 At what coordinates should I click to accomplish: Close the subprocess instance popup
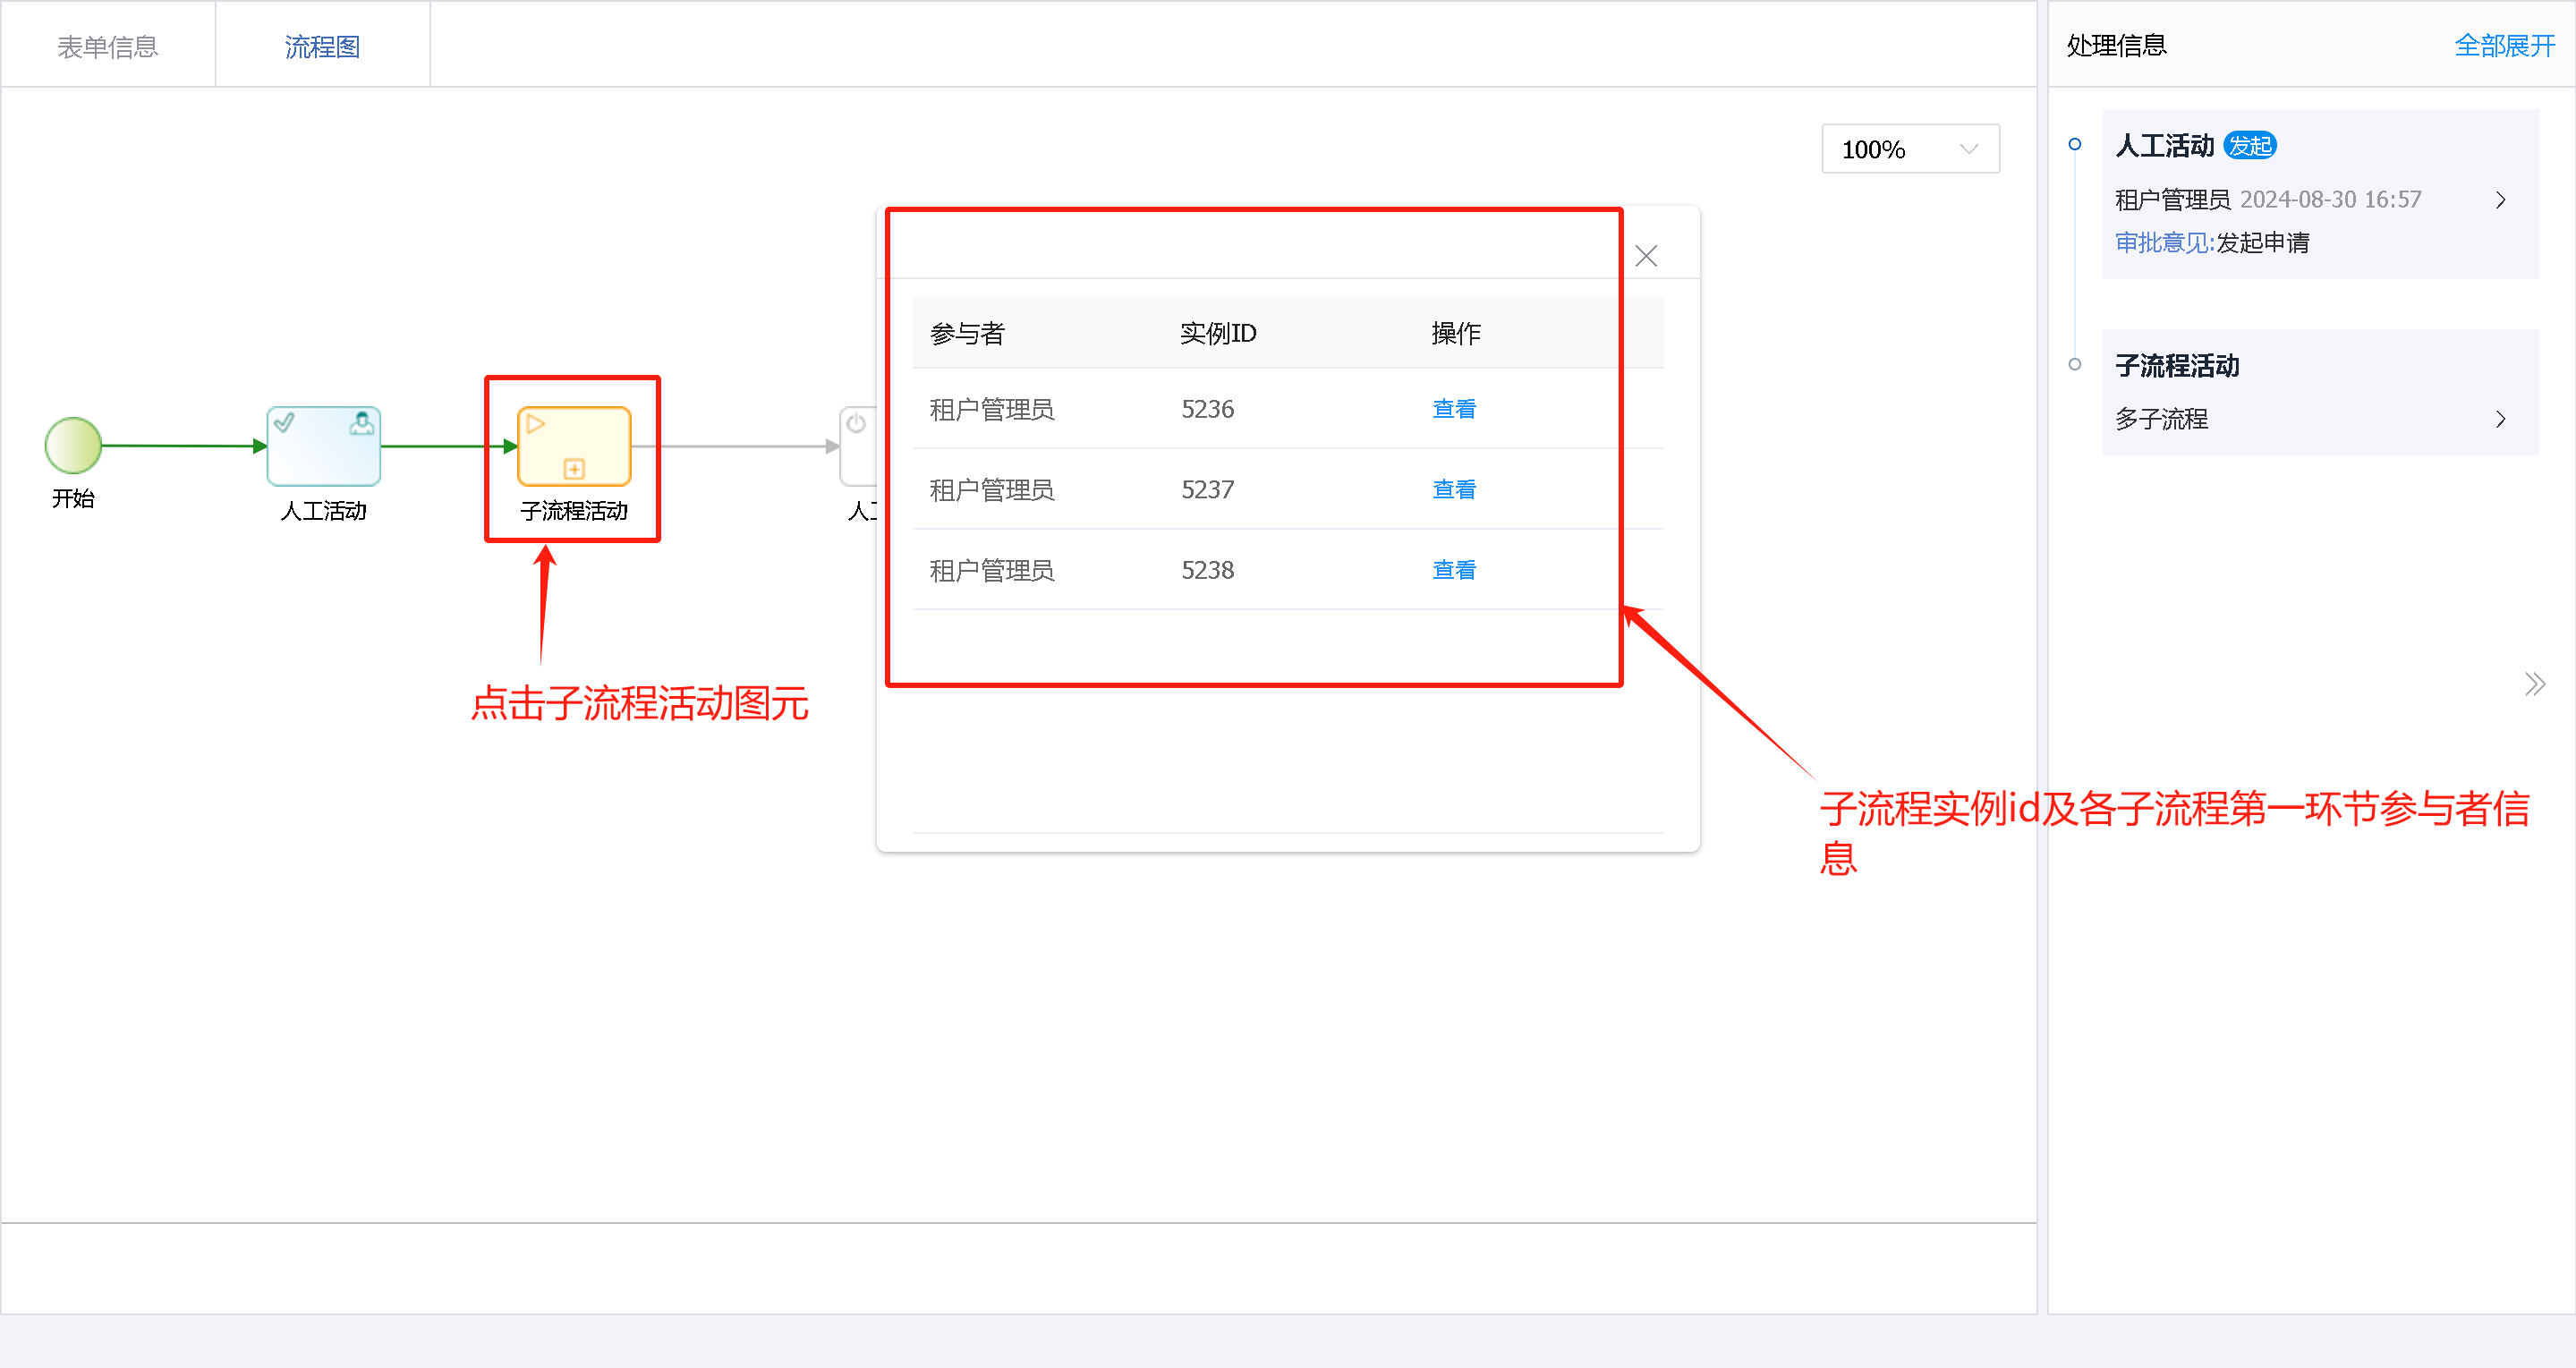tap(1646, 256)
